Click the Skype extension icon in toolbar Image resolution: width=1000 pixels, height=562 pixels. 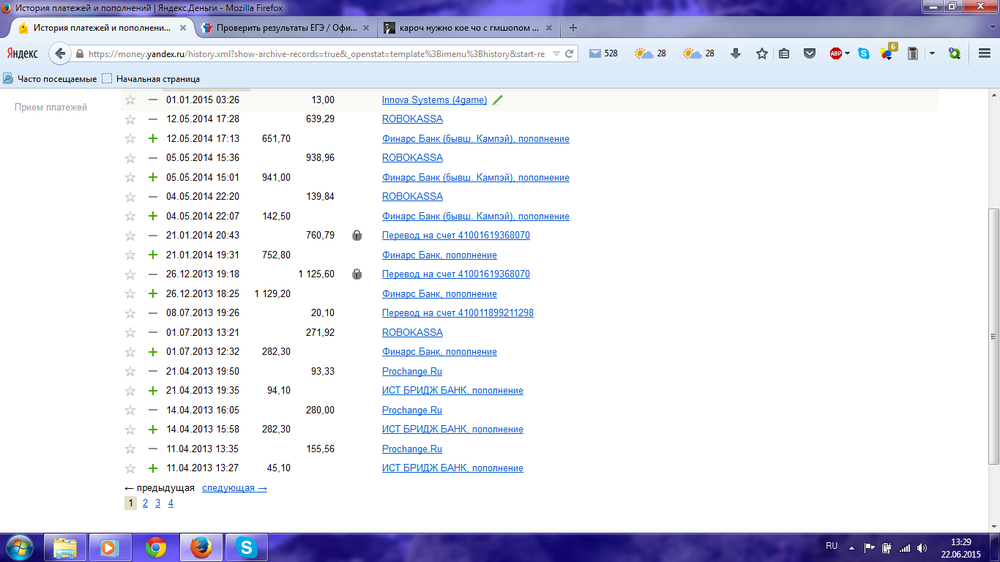click(x=863, y=54)
